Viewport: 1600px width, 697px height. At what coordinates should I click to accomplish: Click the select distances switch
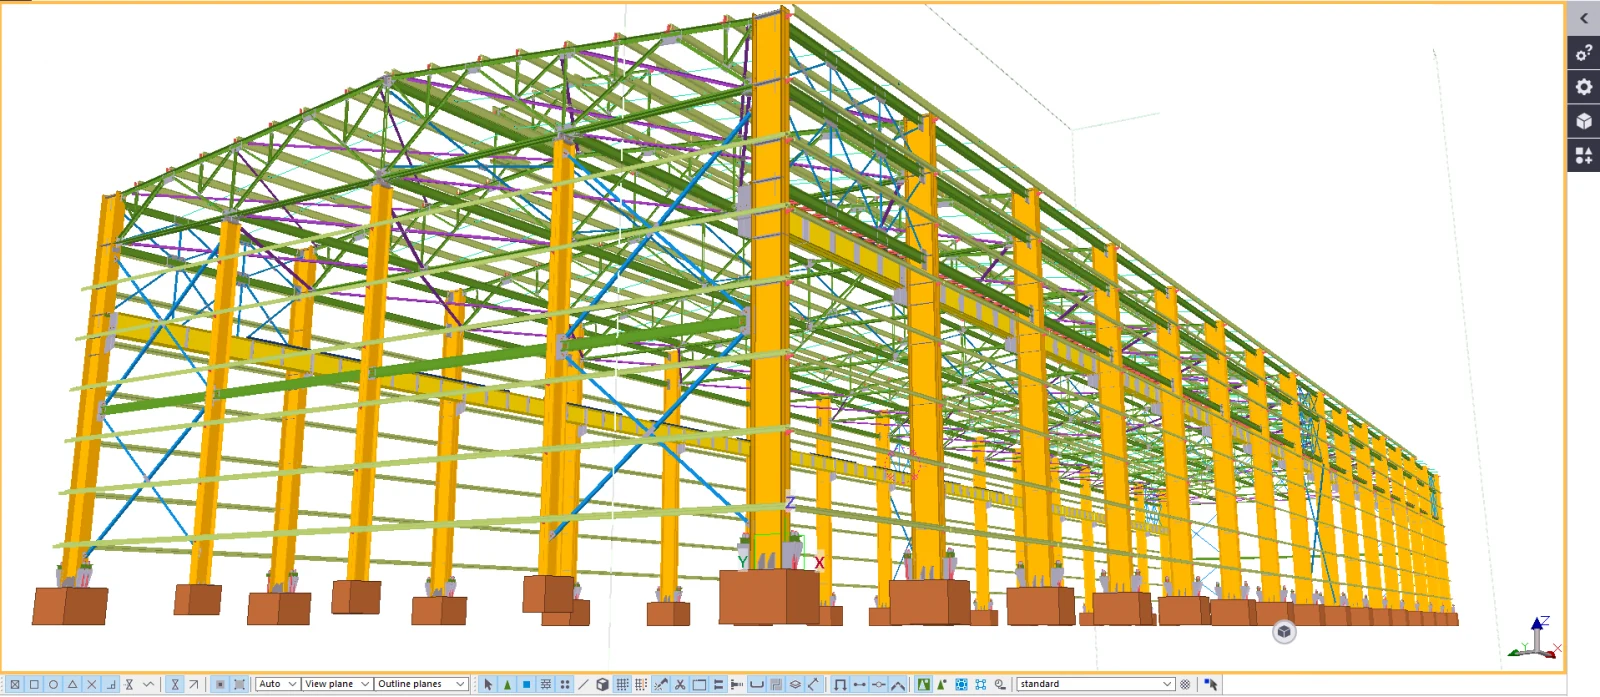(x=813, y=684)
